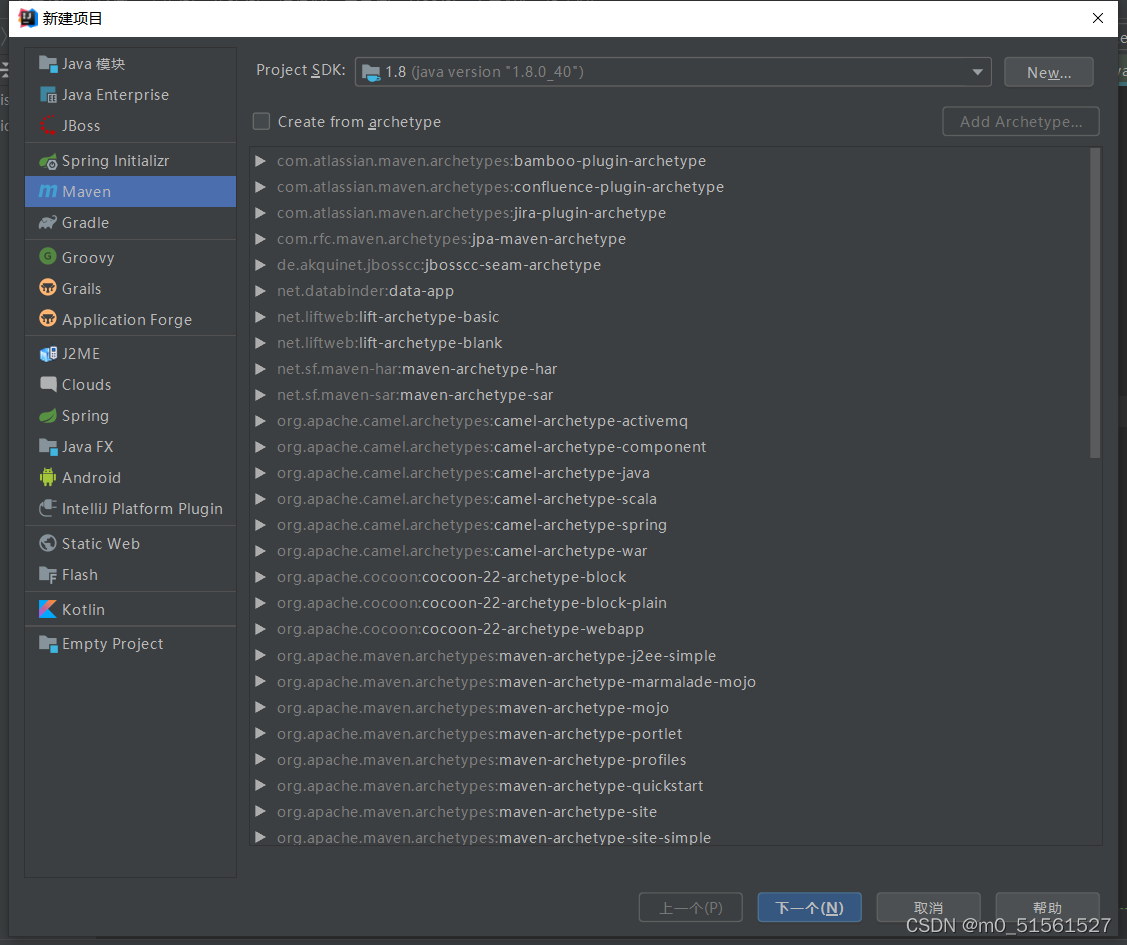Expand confluence-plugin-archetype entry

point(260,187)
